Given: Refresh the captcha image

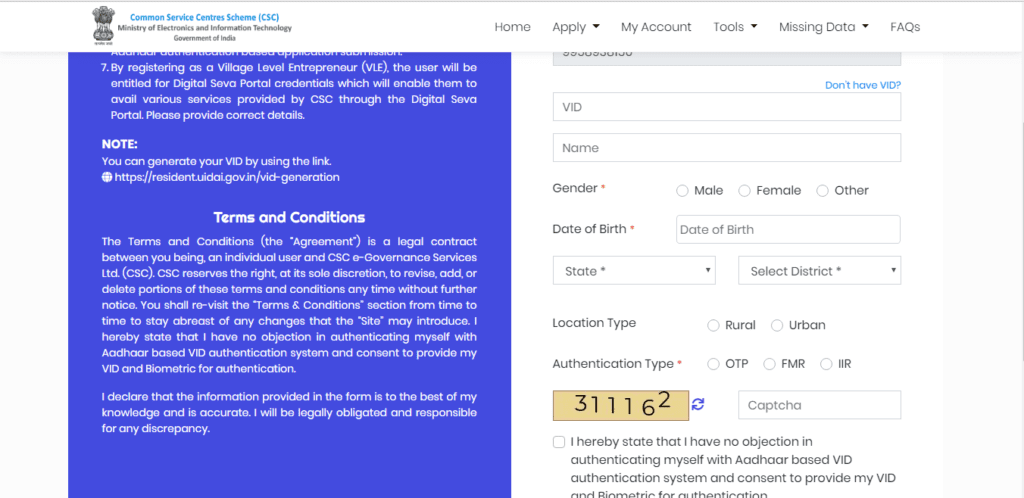Looking at the screenshot, I should click(x=698, y=404).
